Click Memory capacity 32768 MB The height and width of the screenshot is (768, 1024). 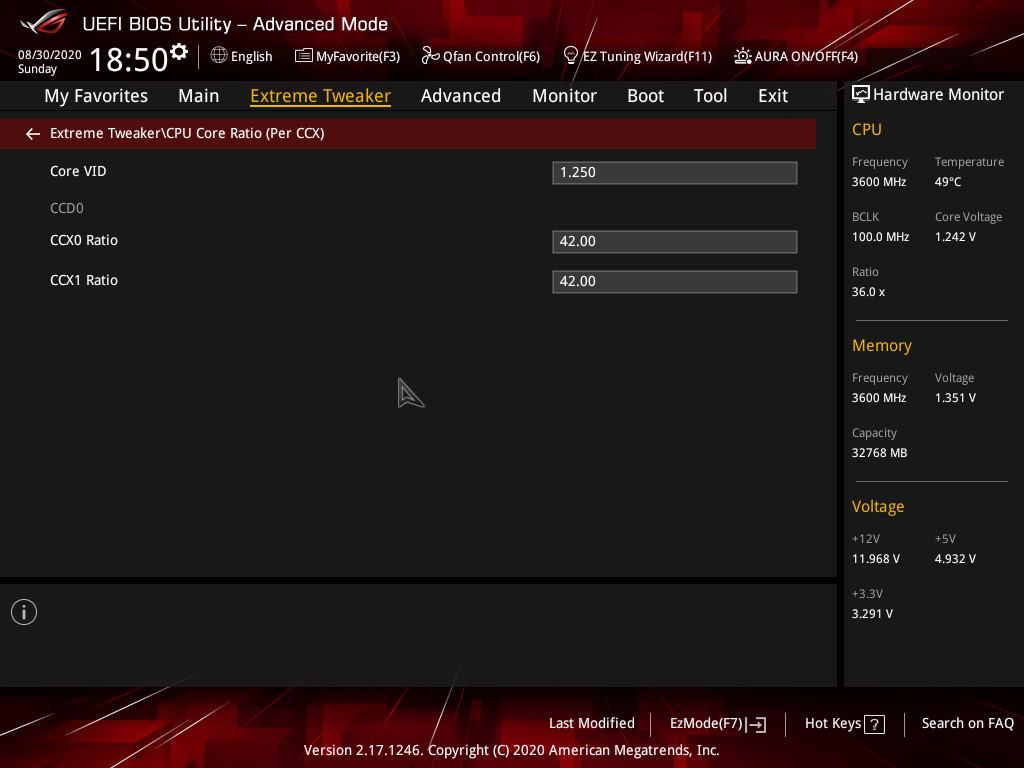(x=880, y=453)
